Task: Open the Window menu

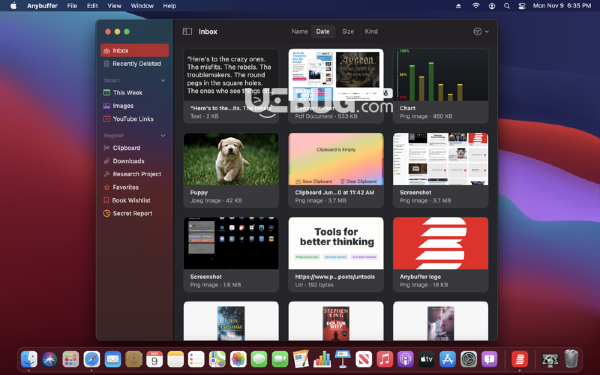Action: click(x=142, y=6)
